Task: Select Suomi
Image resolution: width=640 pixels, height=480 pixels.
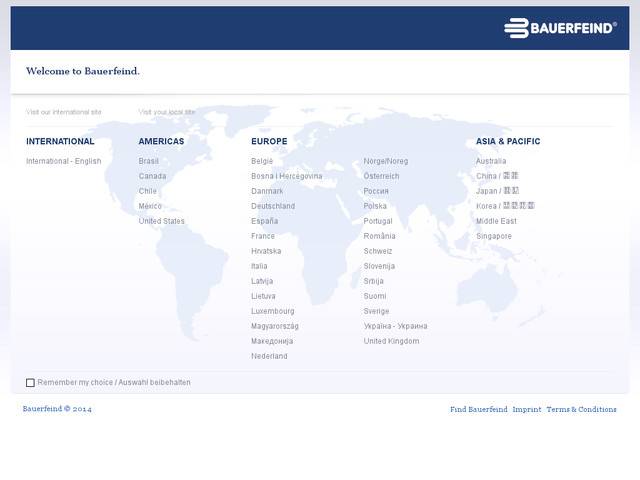Action: [375, 296]
